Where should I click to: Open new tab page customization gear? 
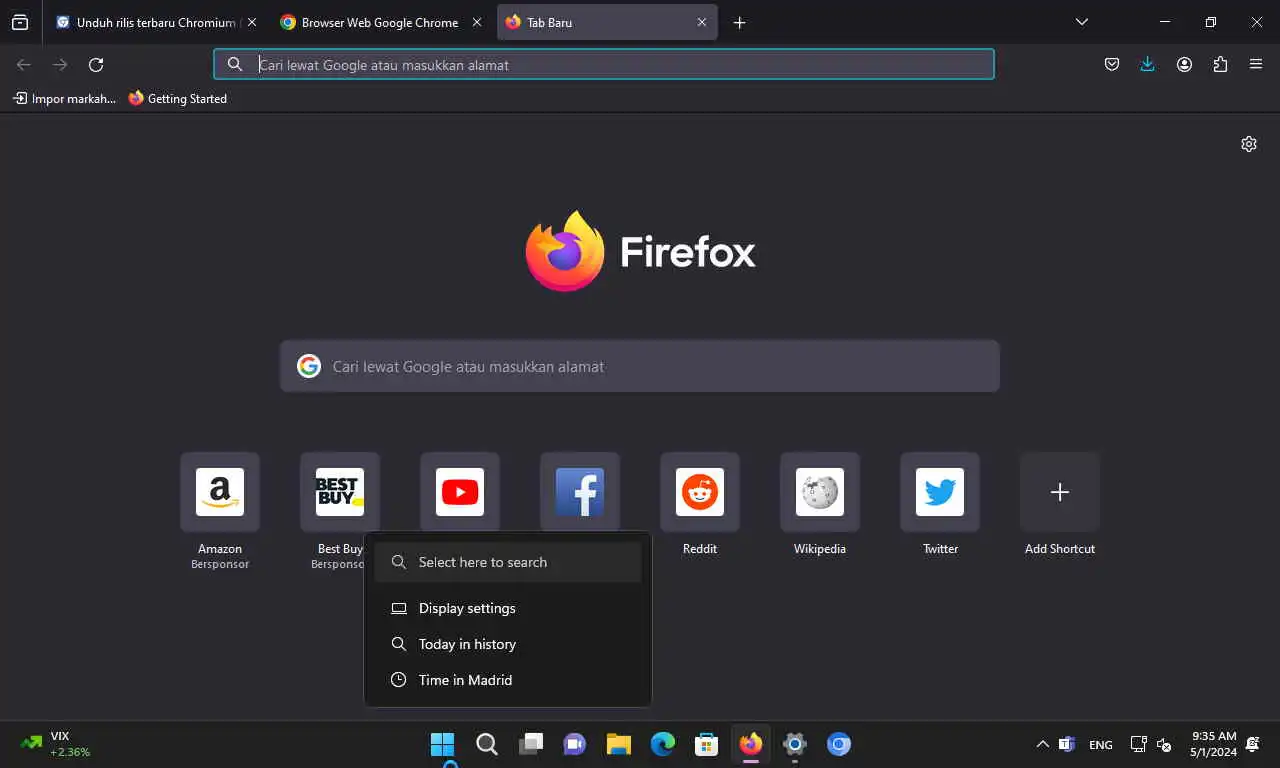1249,144
